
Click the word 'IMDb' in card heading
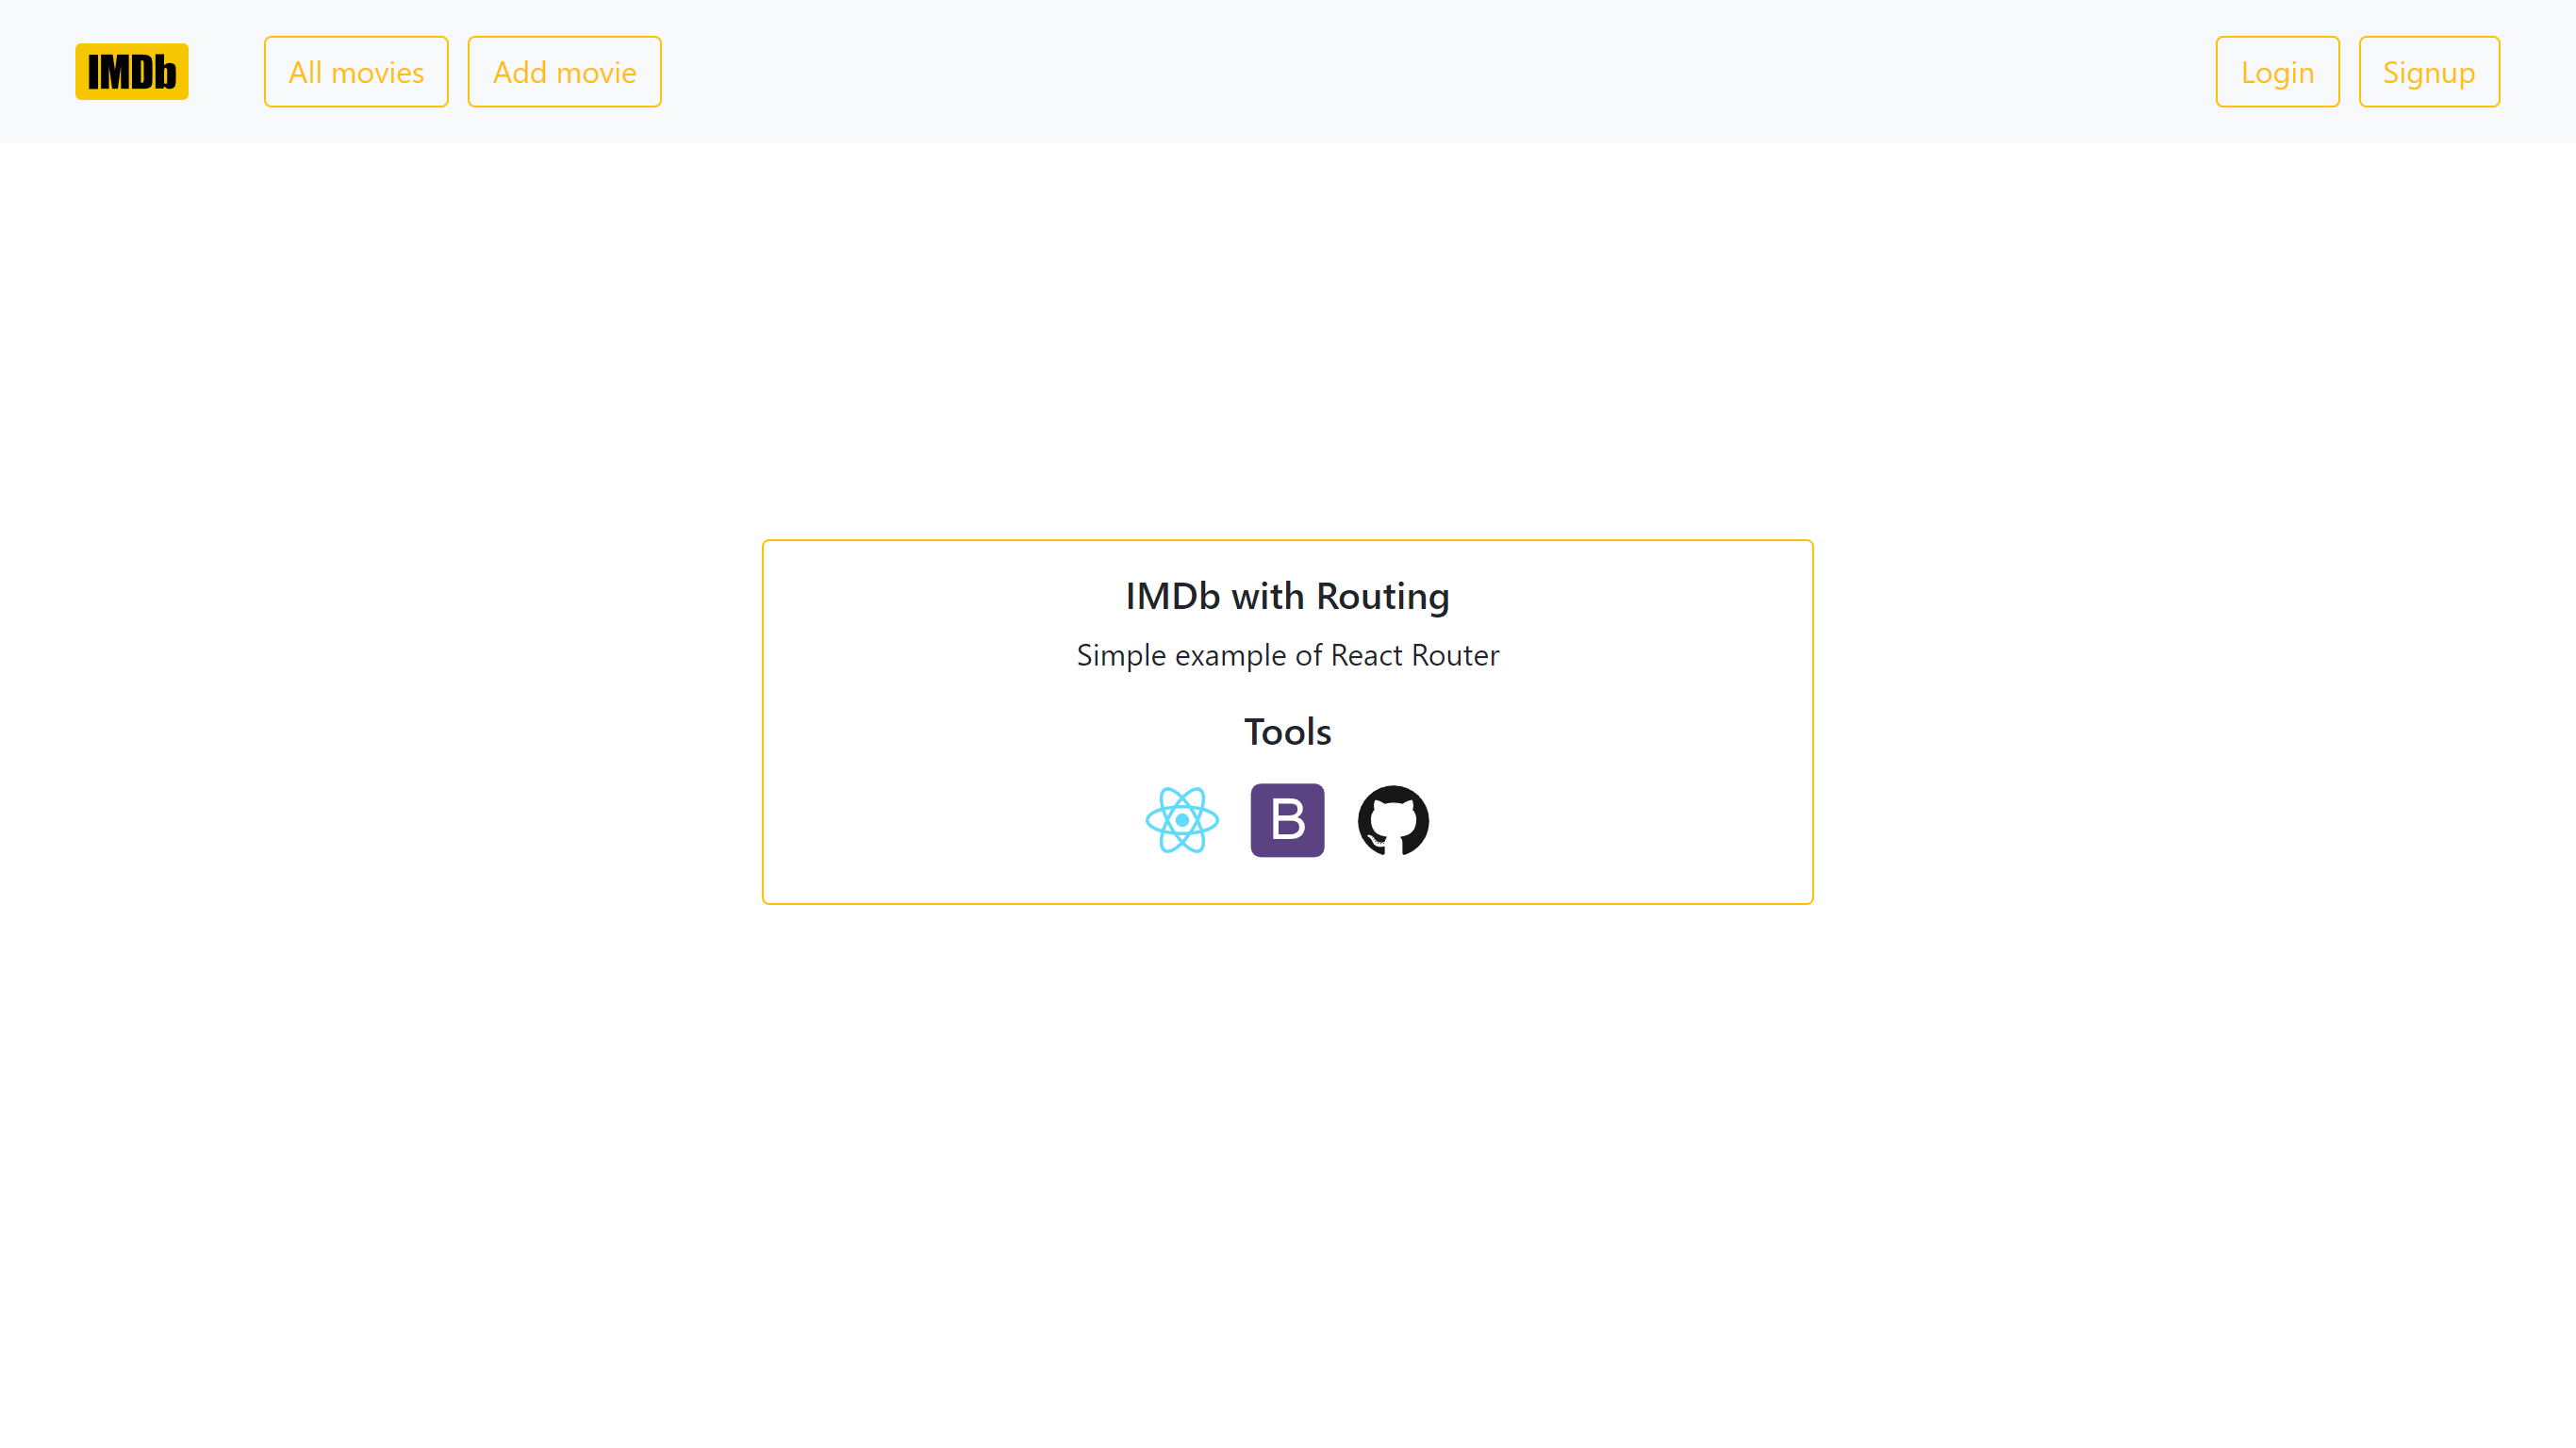pos(1172,596)
